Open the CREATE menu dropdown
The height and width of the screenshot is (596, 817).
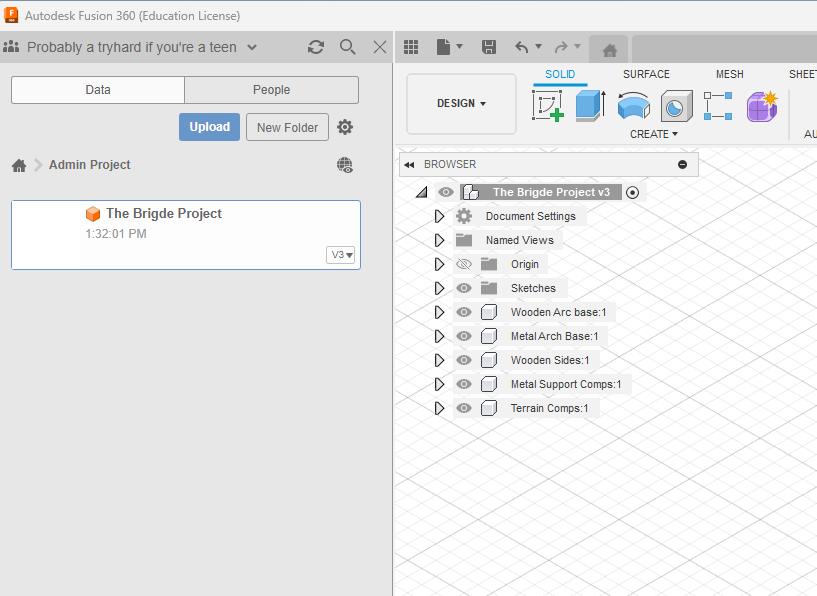[654, 134]
